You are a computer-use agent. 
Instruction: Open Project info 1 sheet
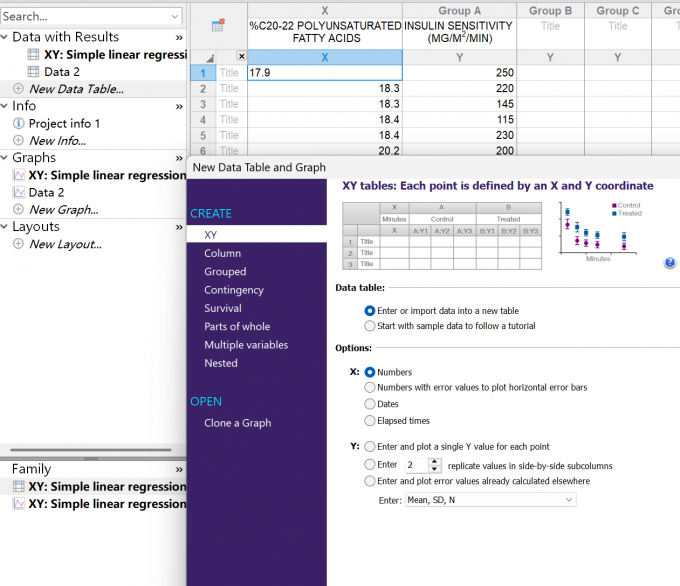click(x=64, y=124)
